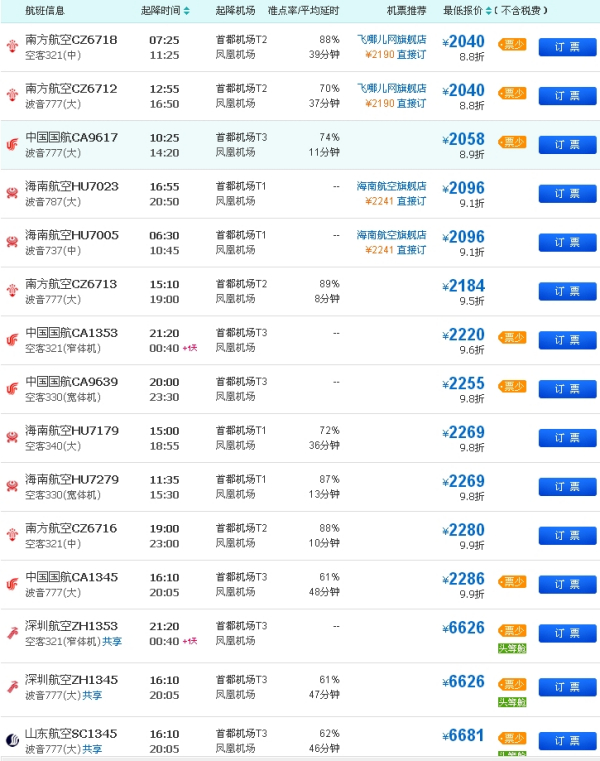
Task: Book ticket for CA1353 flight
Action: point(567,340)
